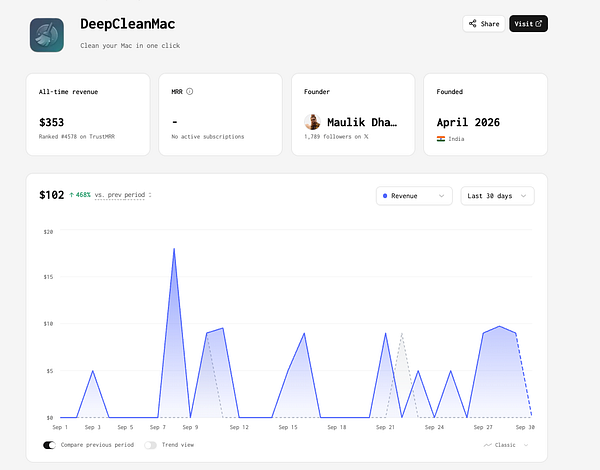Click the DeepCleanMac app logo icon
Screen dimensions: 600x470
pos(47,35)
